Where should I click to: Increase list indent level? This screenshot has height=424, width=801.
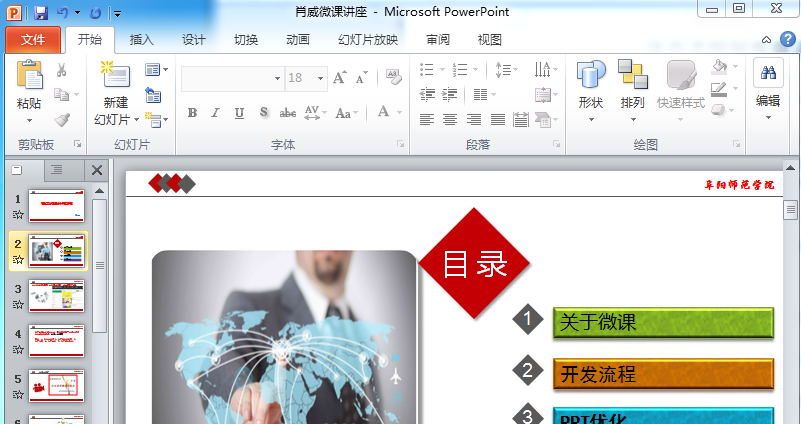[x=450, y=95]
